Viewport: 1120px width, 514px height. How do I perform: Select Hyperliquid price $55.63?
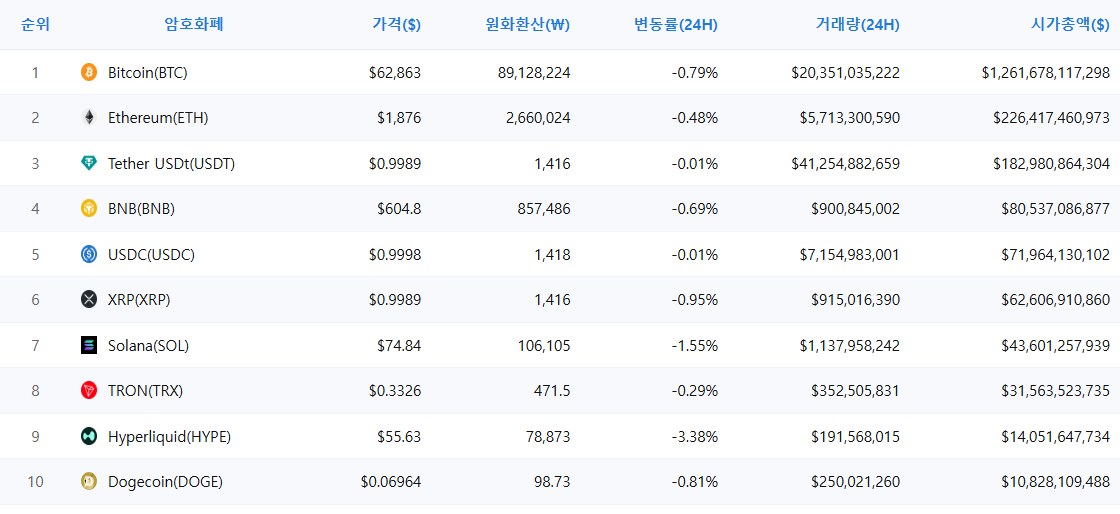pyautogui.click(x=399, y=436)
